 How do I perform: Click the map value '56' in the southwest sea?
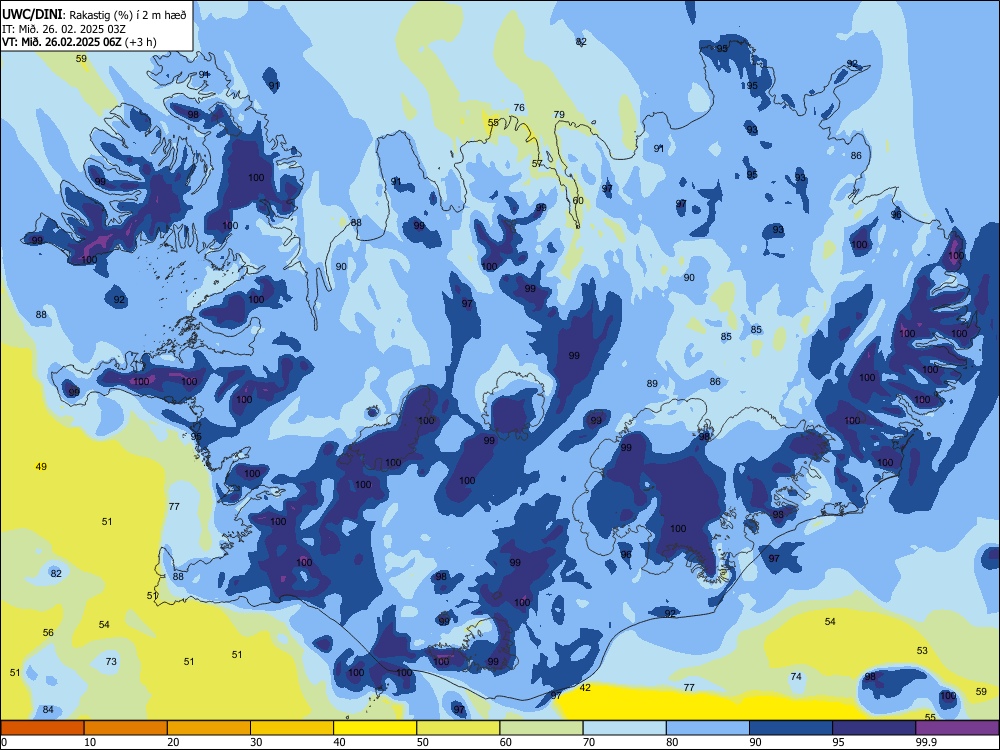coord(48,632)
